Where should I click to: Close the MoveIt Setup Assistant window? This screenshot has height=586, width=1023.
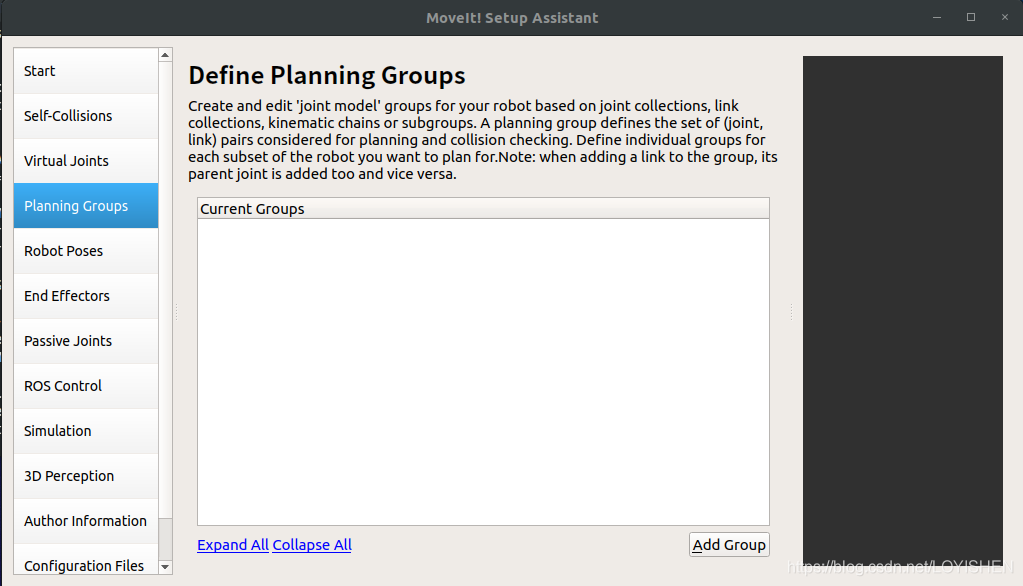pyautogui.click(x=1005, y=18)
